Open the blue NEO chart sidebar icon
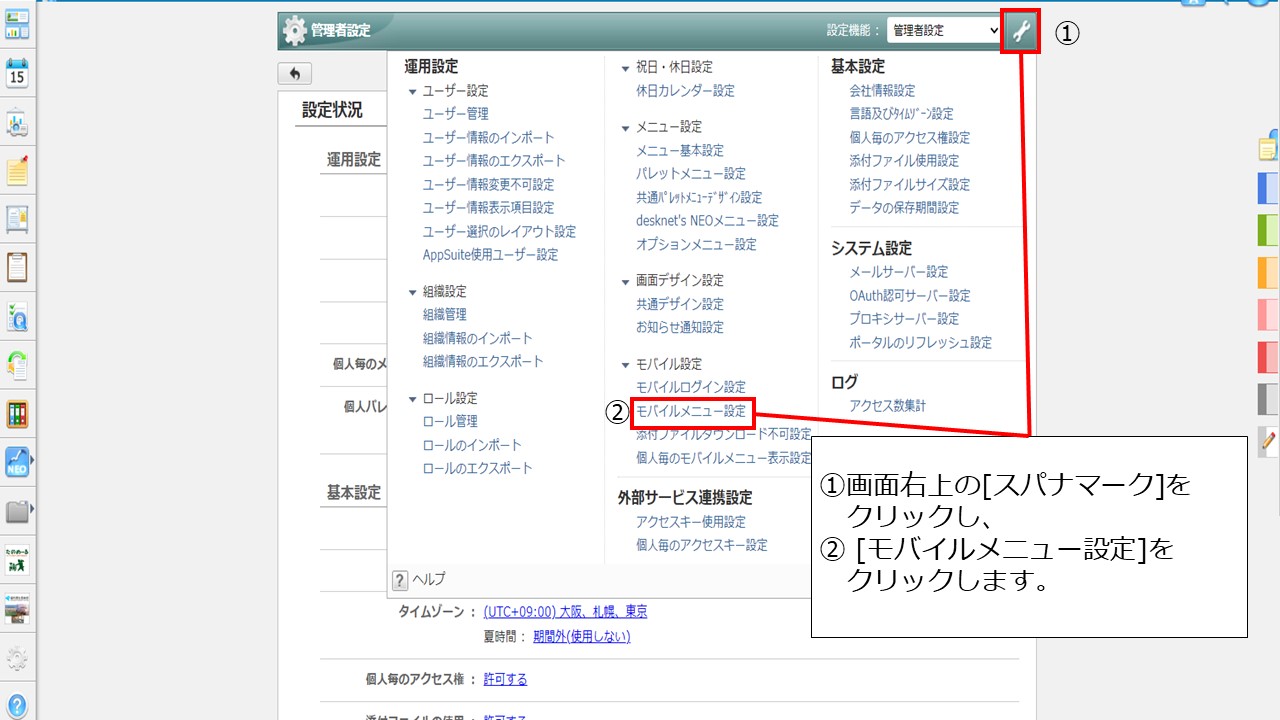Image resolution: width=1280 pixels, height=720 pixels. tap(17, 462)
